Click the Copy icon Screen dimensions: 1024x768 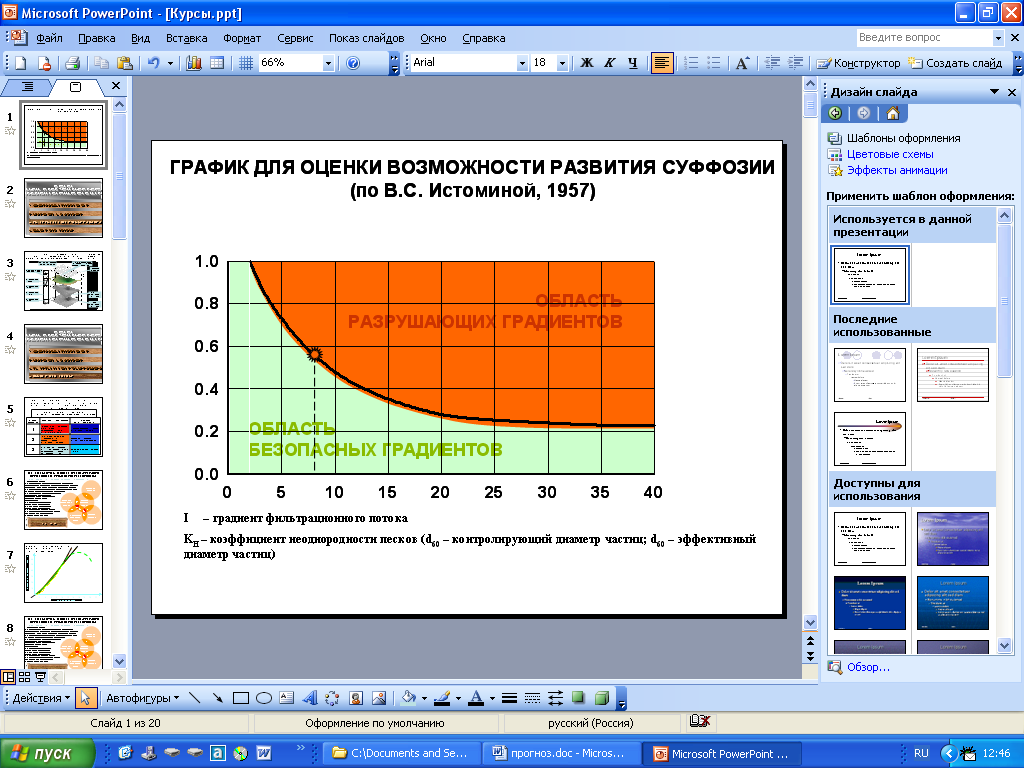101,63
